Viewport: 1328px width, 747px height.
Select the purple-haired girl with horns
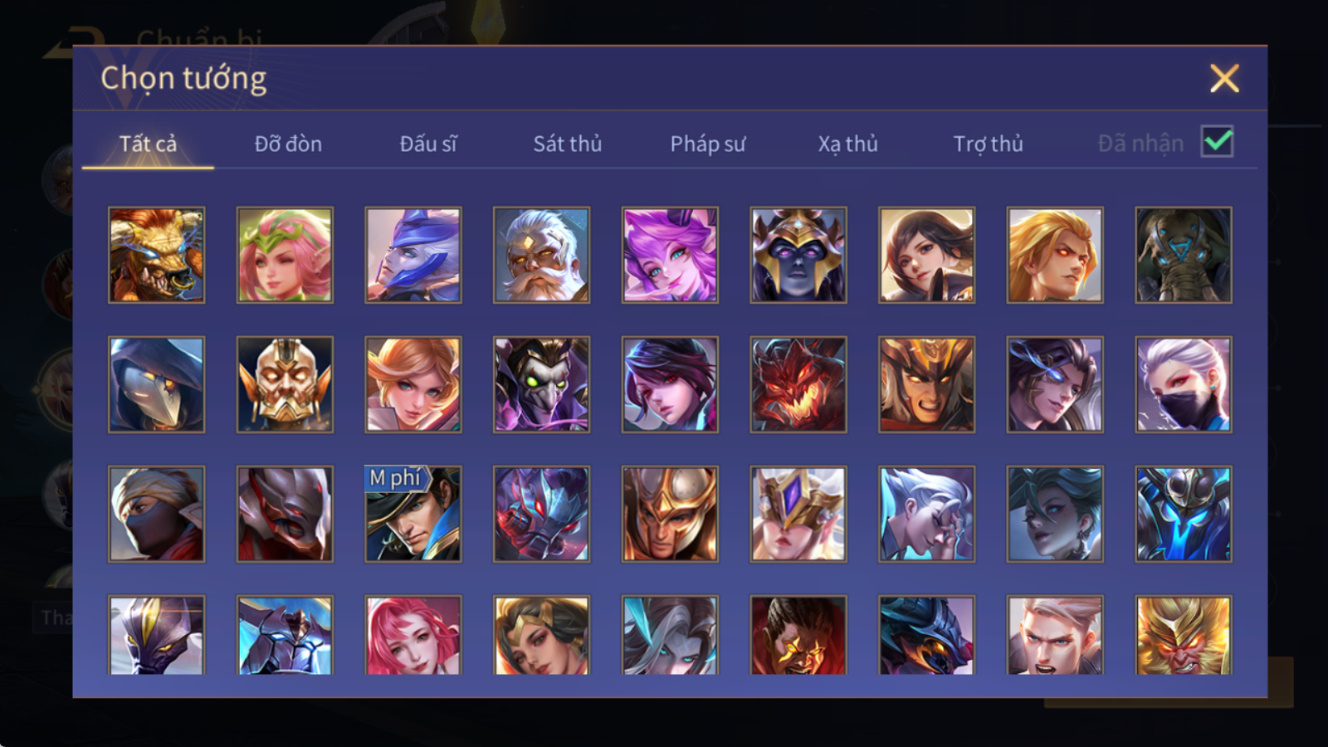pos(670,255)
